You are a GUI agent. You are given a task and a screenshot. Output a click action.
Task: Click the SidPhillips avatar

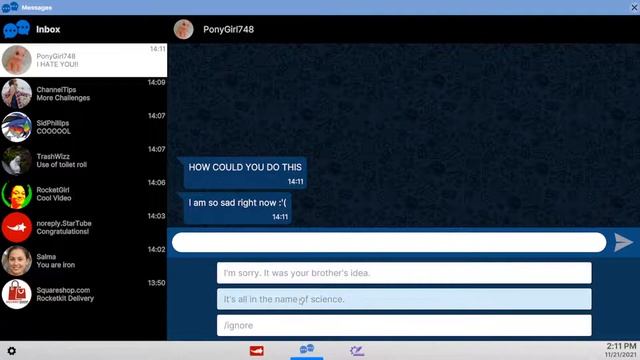[17, 127]
